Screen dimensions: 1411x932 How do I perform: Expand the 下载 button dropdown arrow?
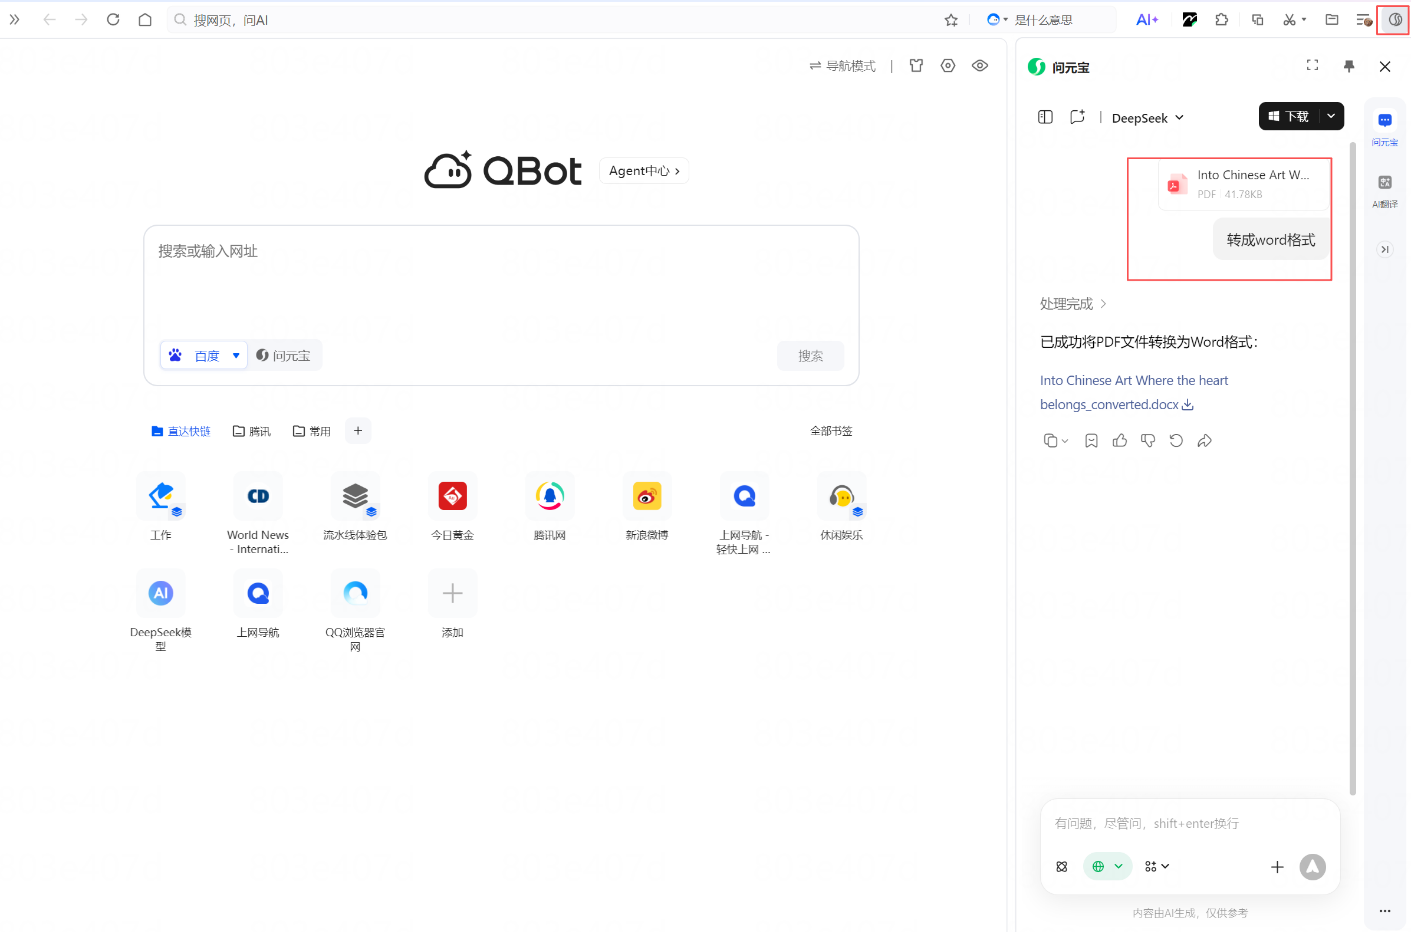pyautogui.click(x=1331, y=117)
